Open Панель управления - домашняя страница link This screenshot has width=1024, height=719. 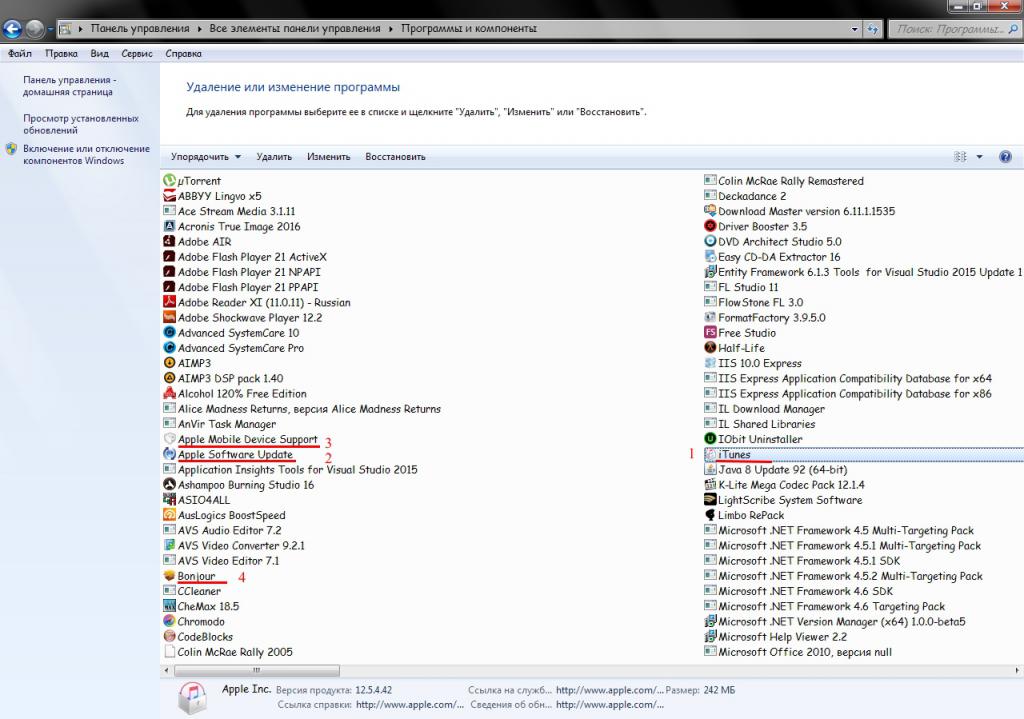70,86
